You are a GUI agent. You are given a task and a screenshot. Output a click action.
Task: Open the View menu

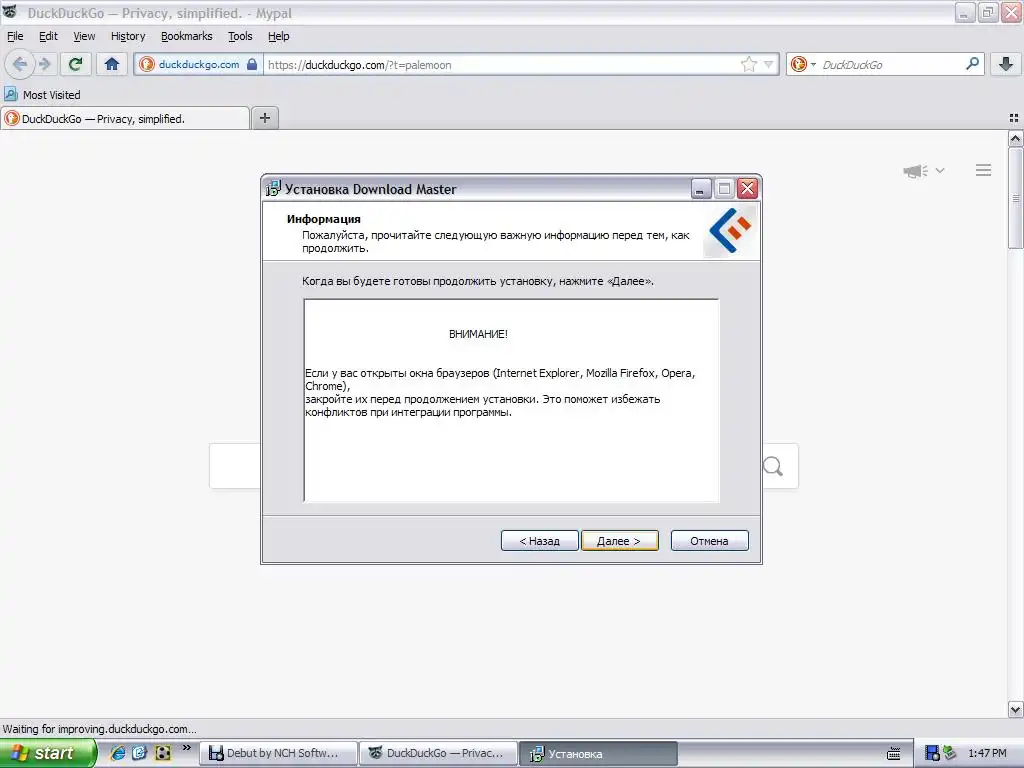pos(84,36)
